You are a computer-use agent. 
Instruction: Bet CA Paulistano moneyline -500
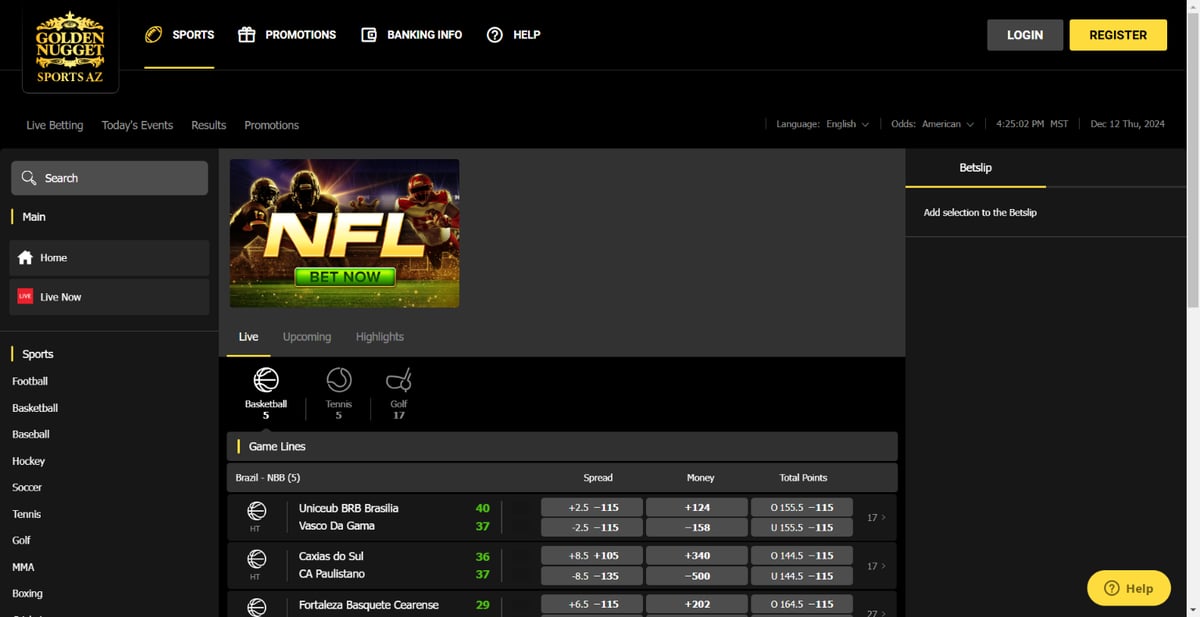pyautogui.click(x=697, y=575)
